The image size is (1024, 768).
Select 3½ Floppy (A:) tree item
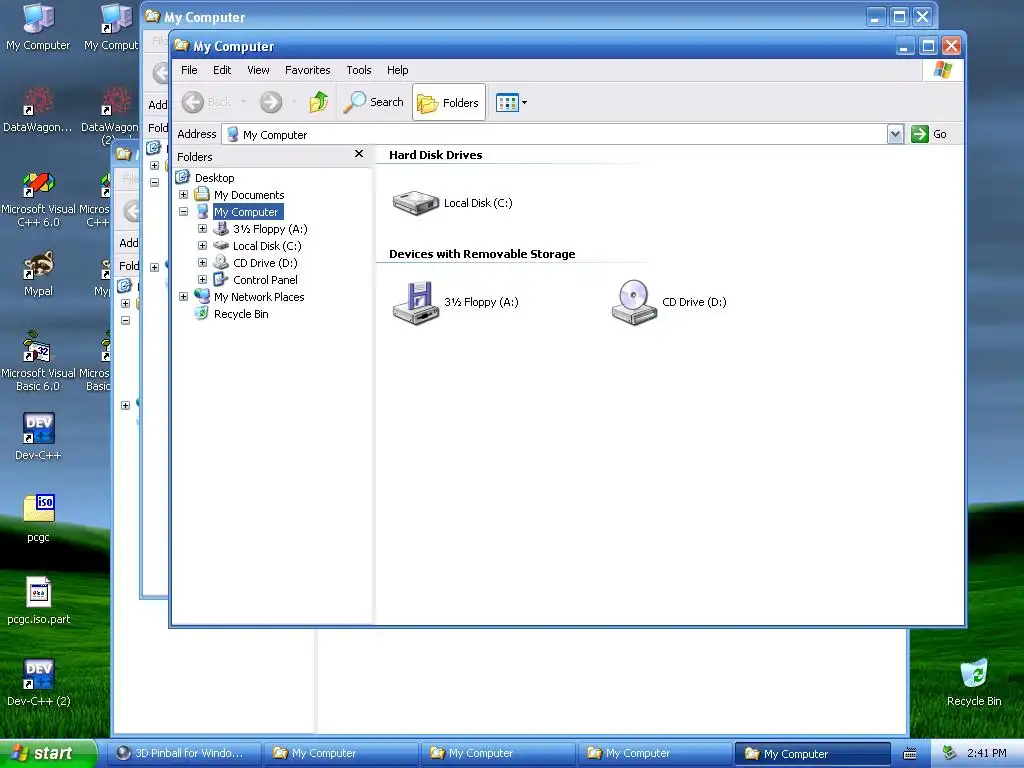270,229
